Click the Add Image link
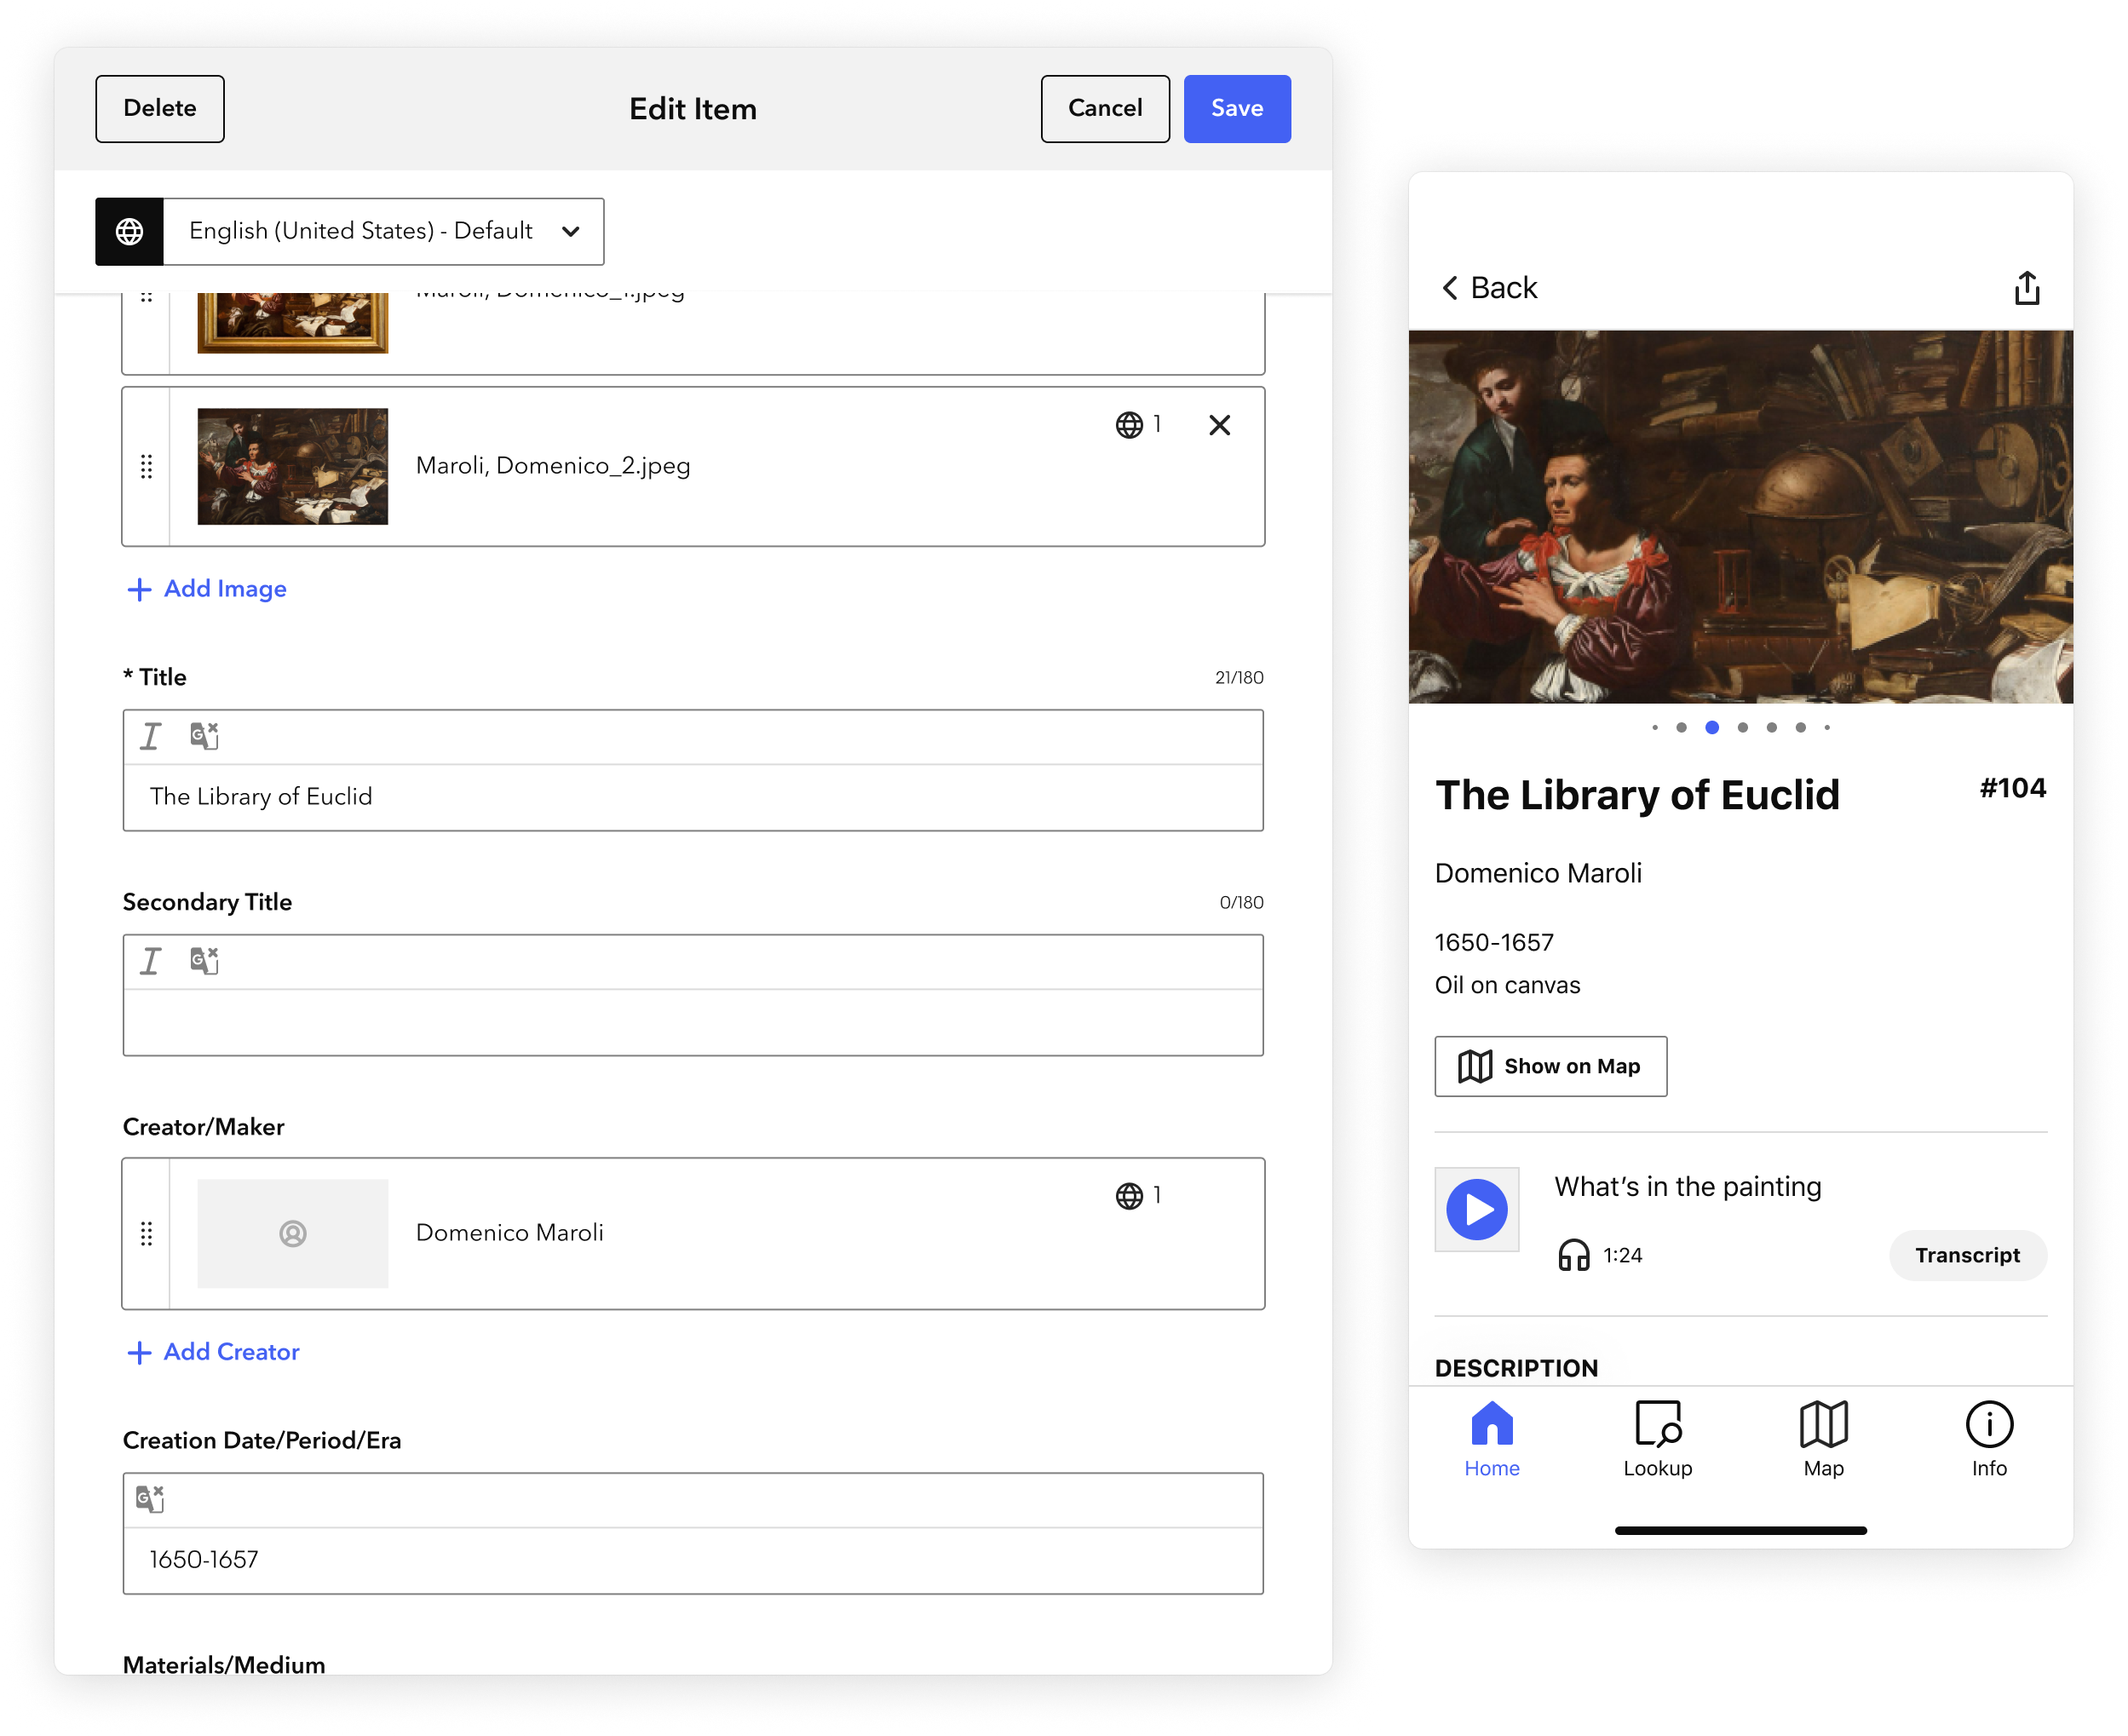This screenshot has width=2128, height=1736. [207, 589]
